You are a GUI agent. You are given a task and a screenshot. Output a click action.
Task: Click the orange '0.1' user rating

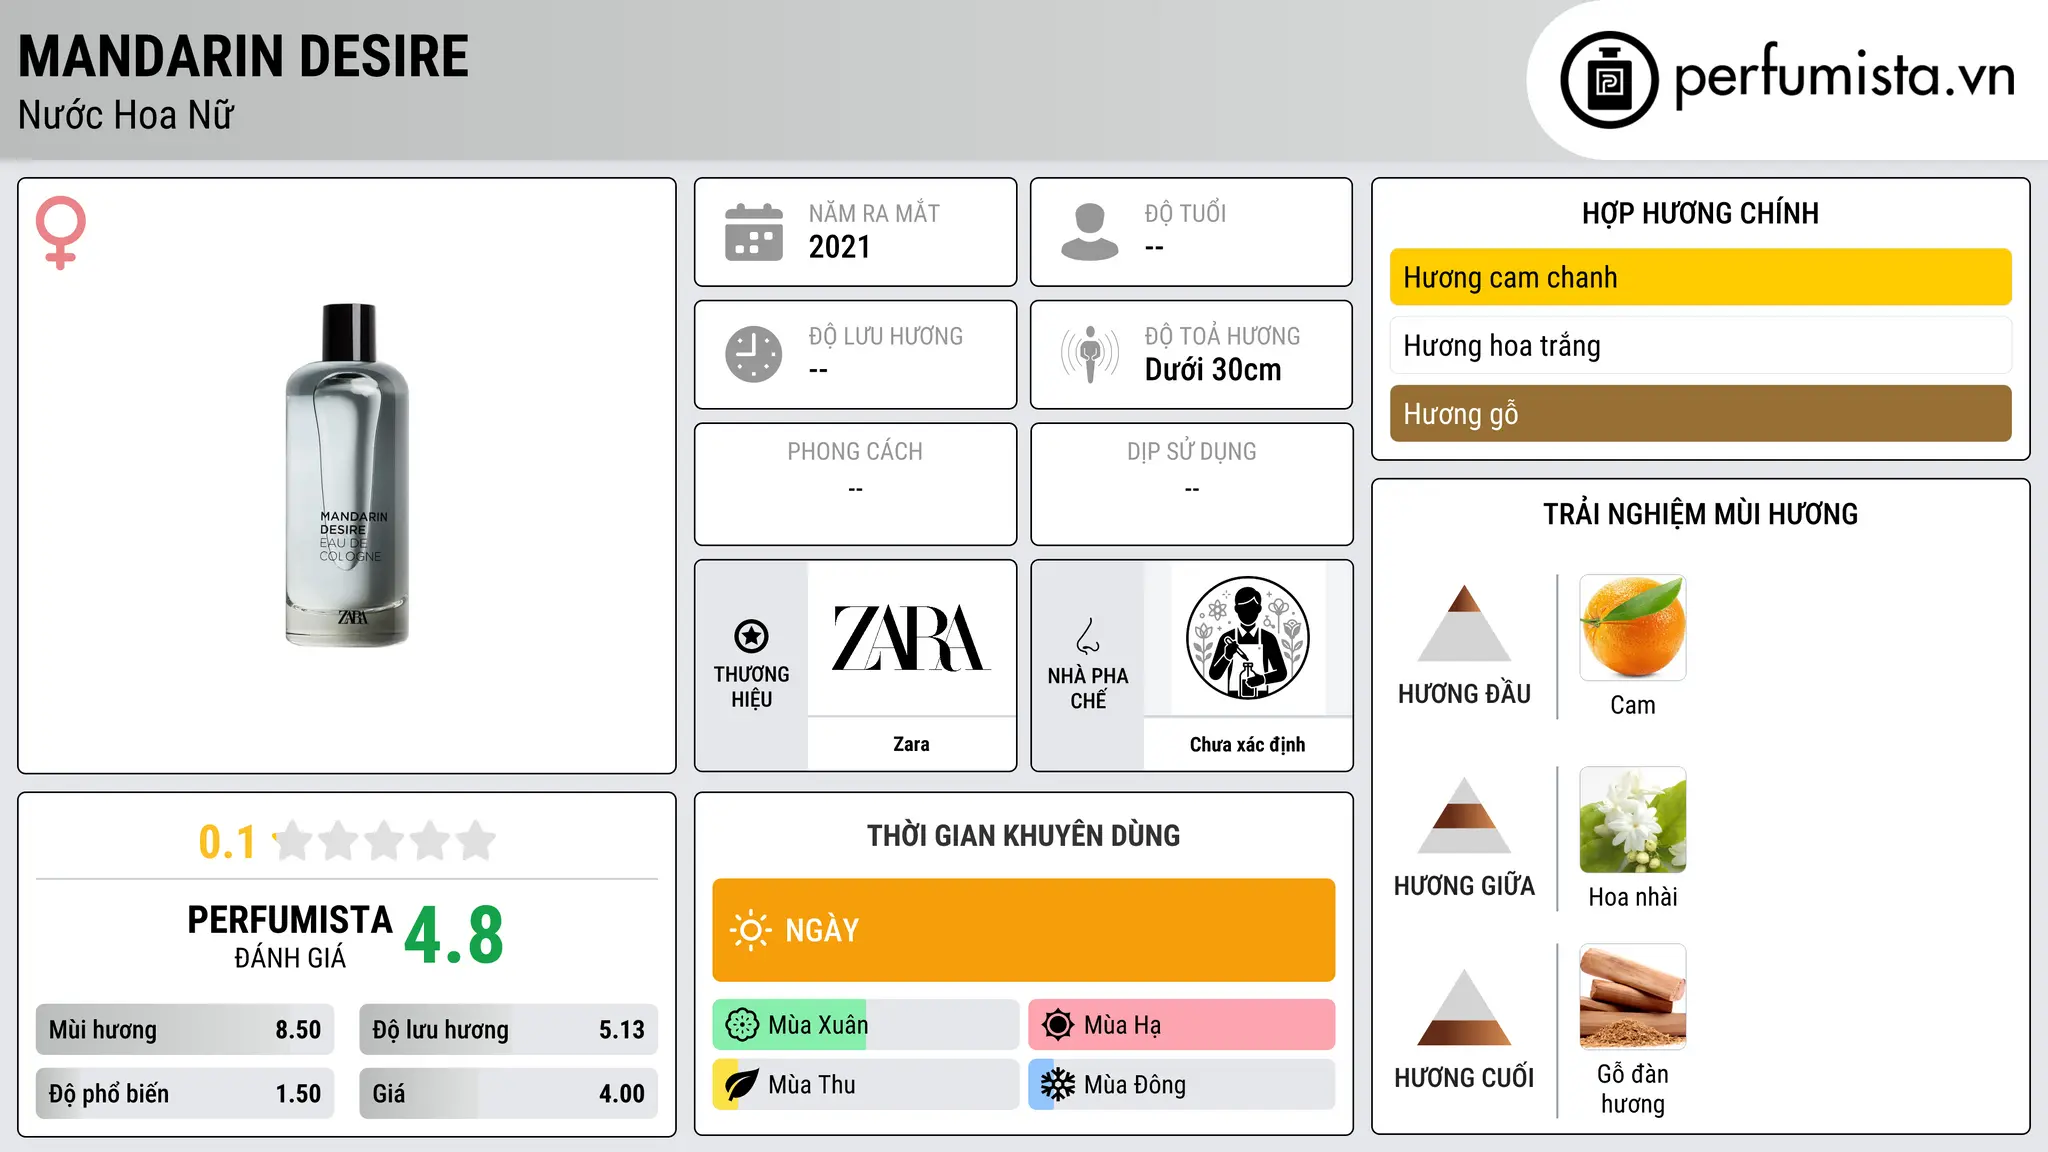227,842
